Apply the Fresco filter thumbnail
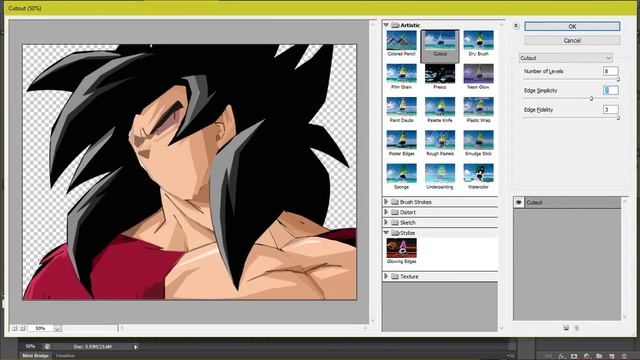Image resolution: width=640 pixels, height=360 pixels. 440,74
